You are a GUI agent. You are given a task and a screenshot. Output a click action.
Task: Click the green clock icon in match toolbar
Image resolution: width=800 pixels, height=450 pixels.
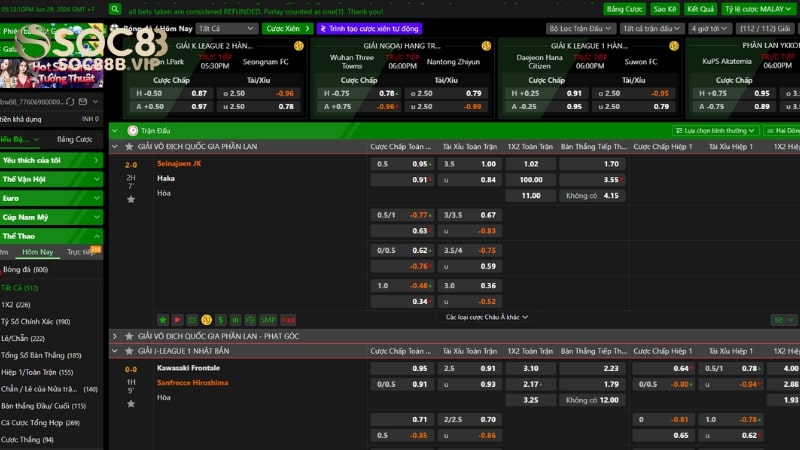coord(250,320)
